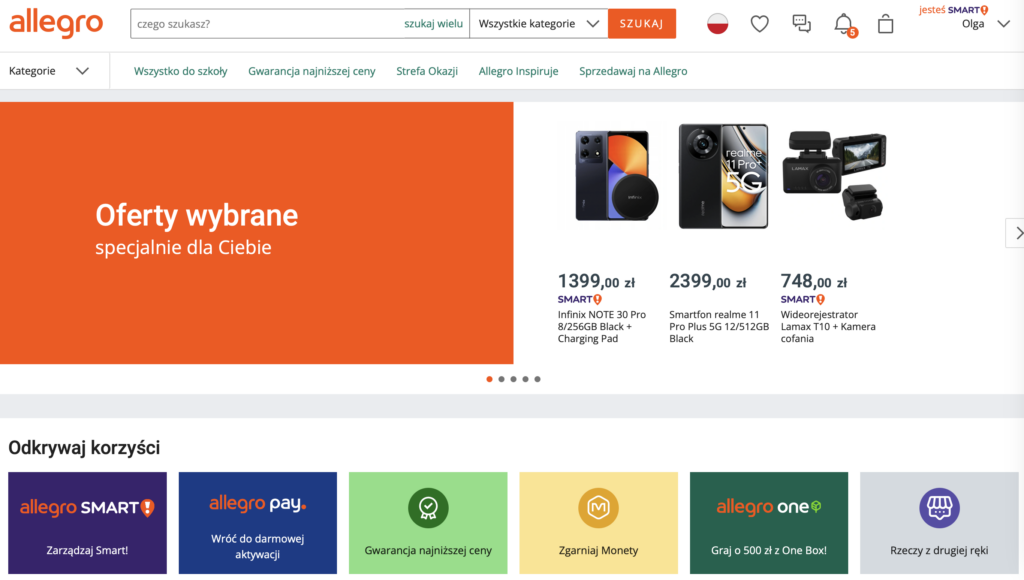The height and width of the screenshot is (580, 1024).
Task: Open Sprzedawaj na Allegro menu item
Action: pos(633,71)
